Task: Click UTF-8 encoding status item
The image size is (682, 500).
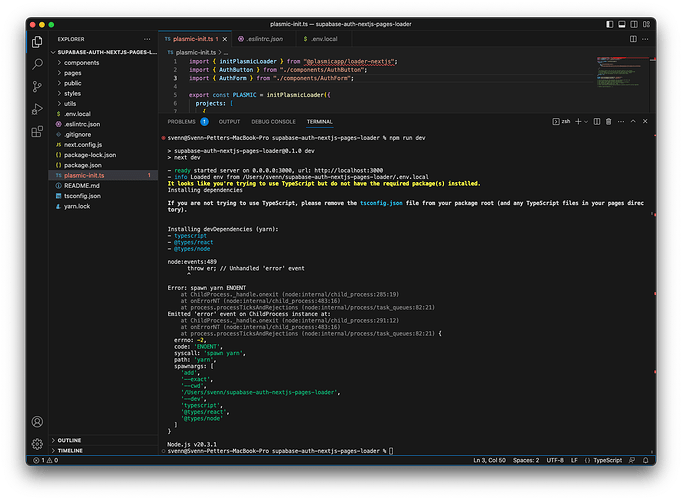Action: [x=555, y=460]
